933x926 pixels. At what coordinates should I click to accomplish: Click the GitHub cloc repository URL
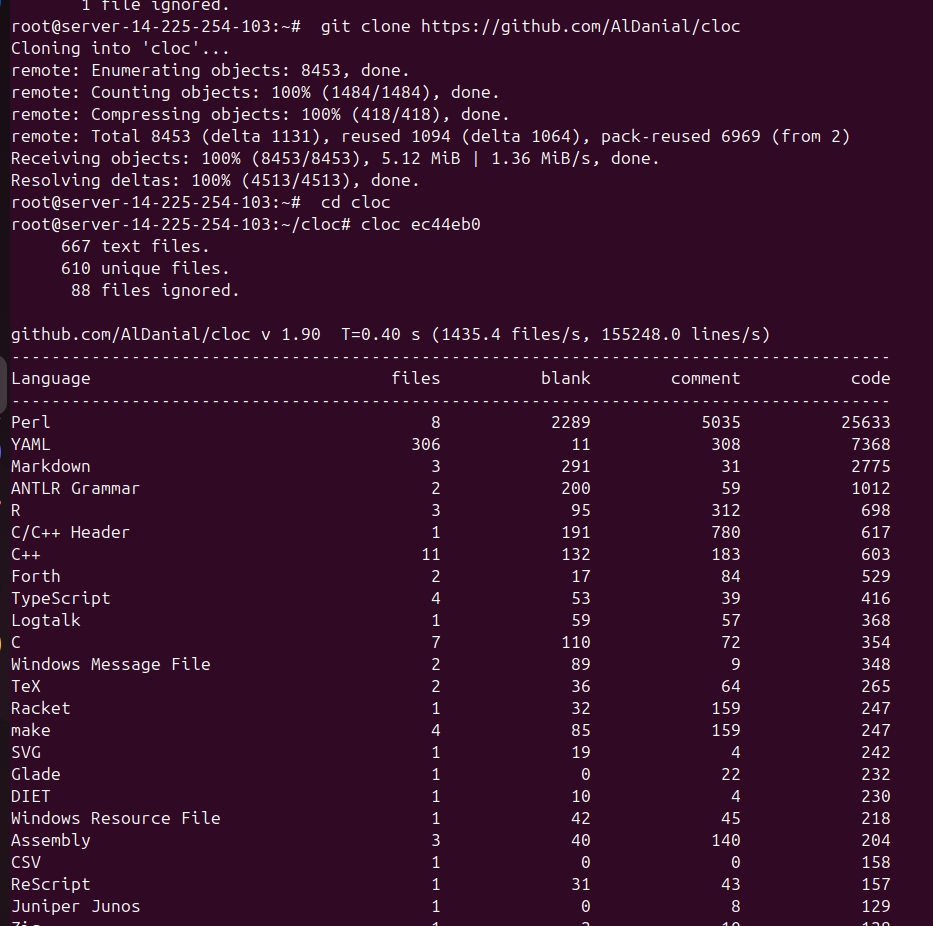(530, 26)
